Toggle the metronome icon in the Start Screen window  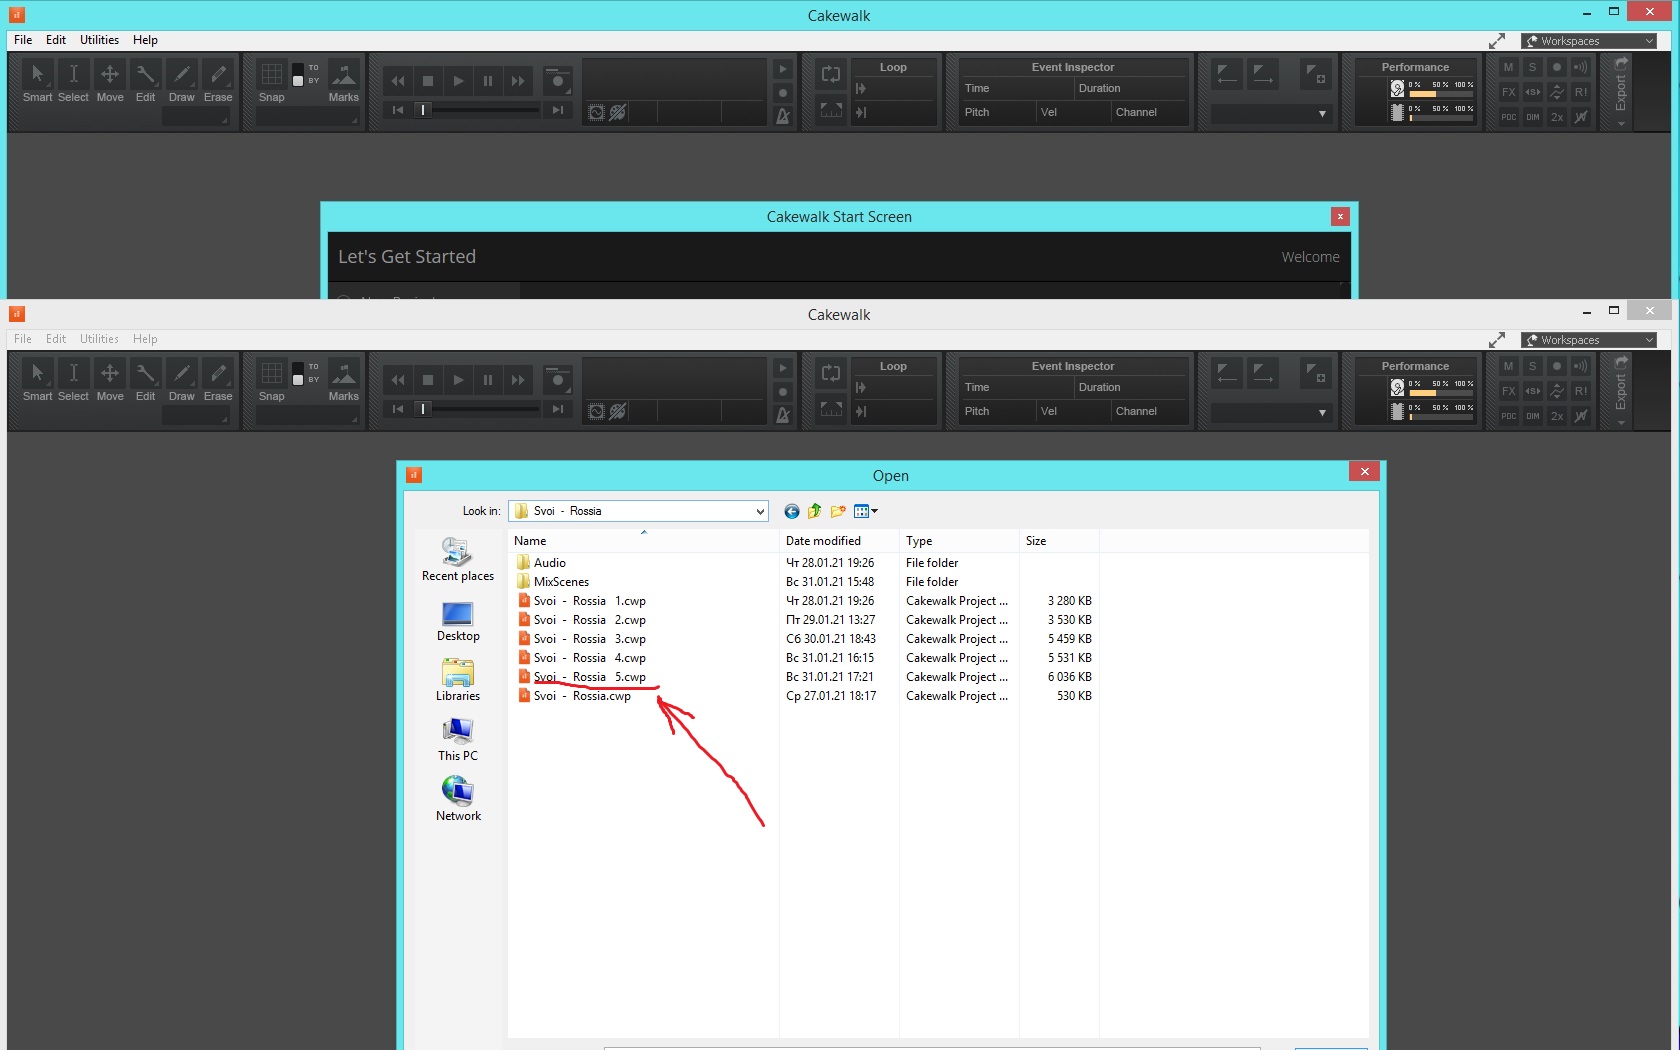coord(783,116)
